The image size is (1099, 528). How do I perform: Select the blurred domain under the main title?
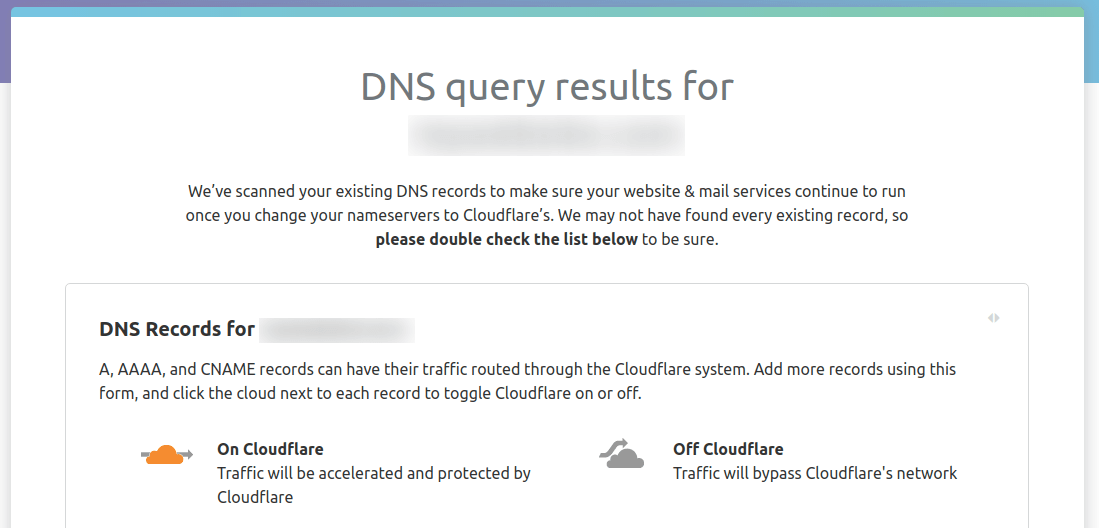[546, 136]
